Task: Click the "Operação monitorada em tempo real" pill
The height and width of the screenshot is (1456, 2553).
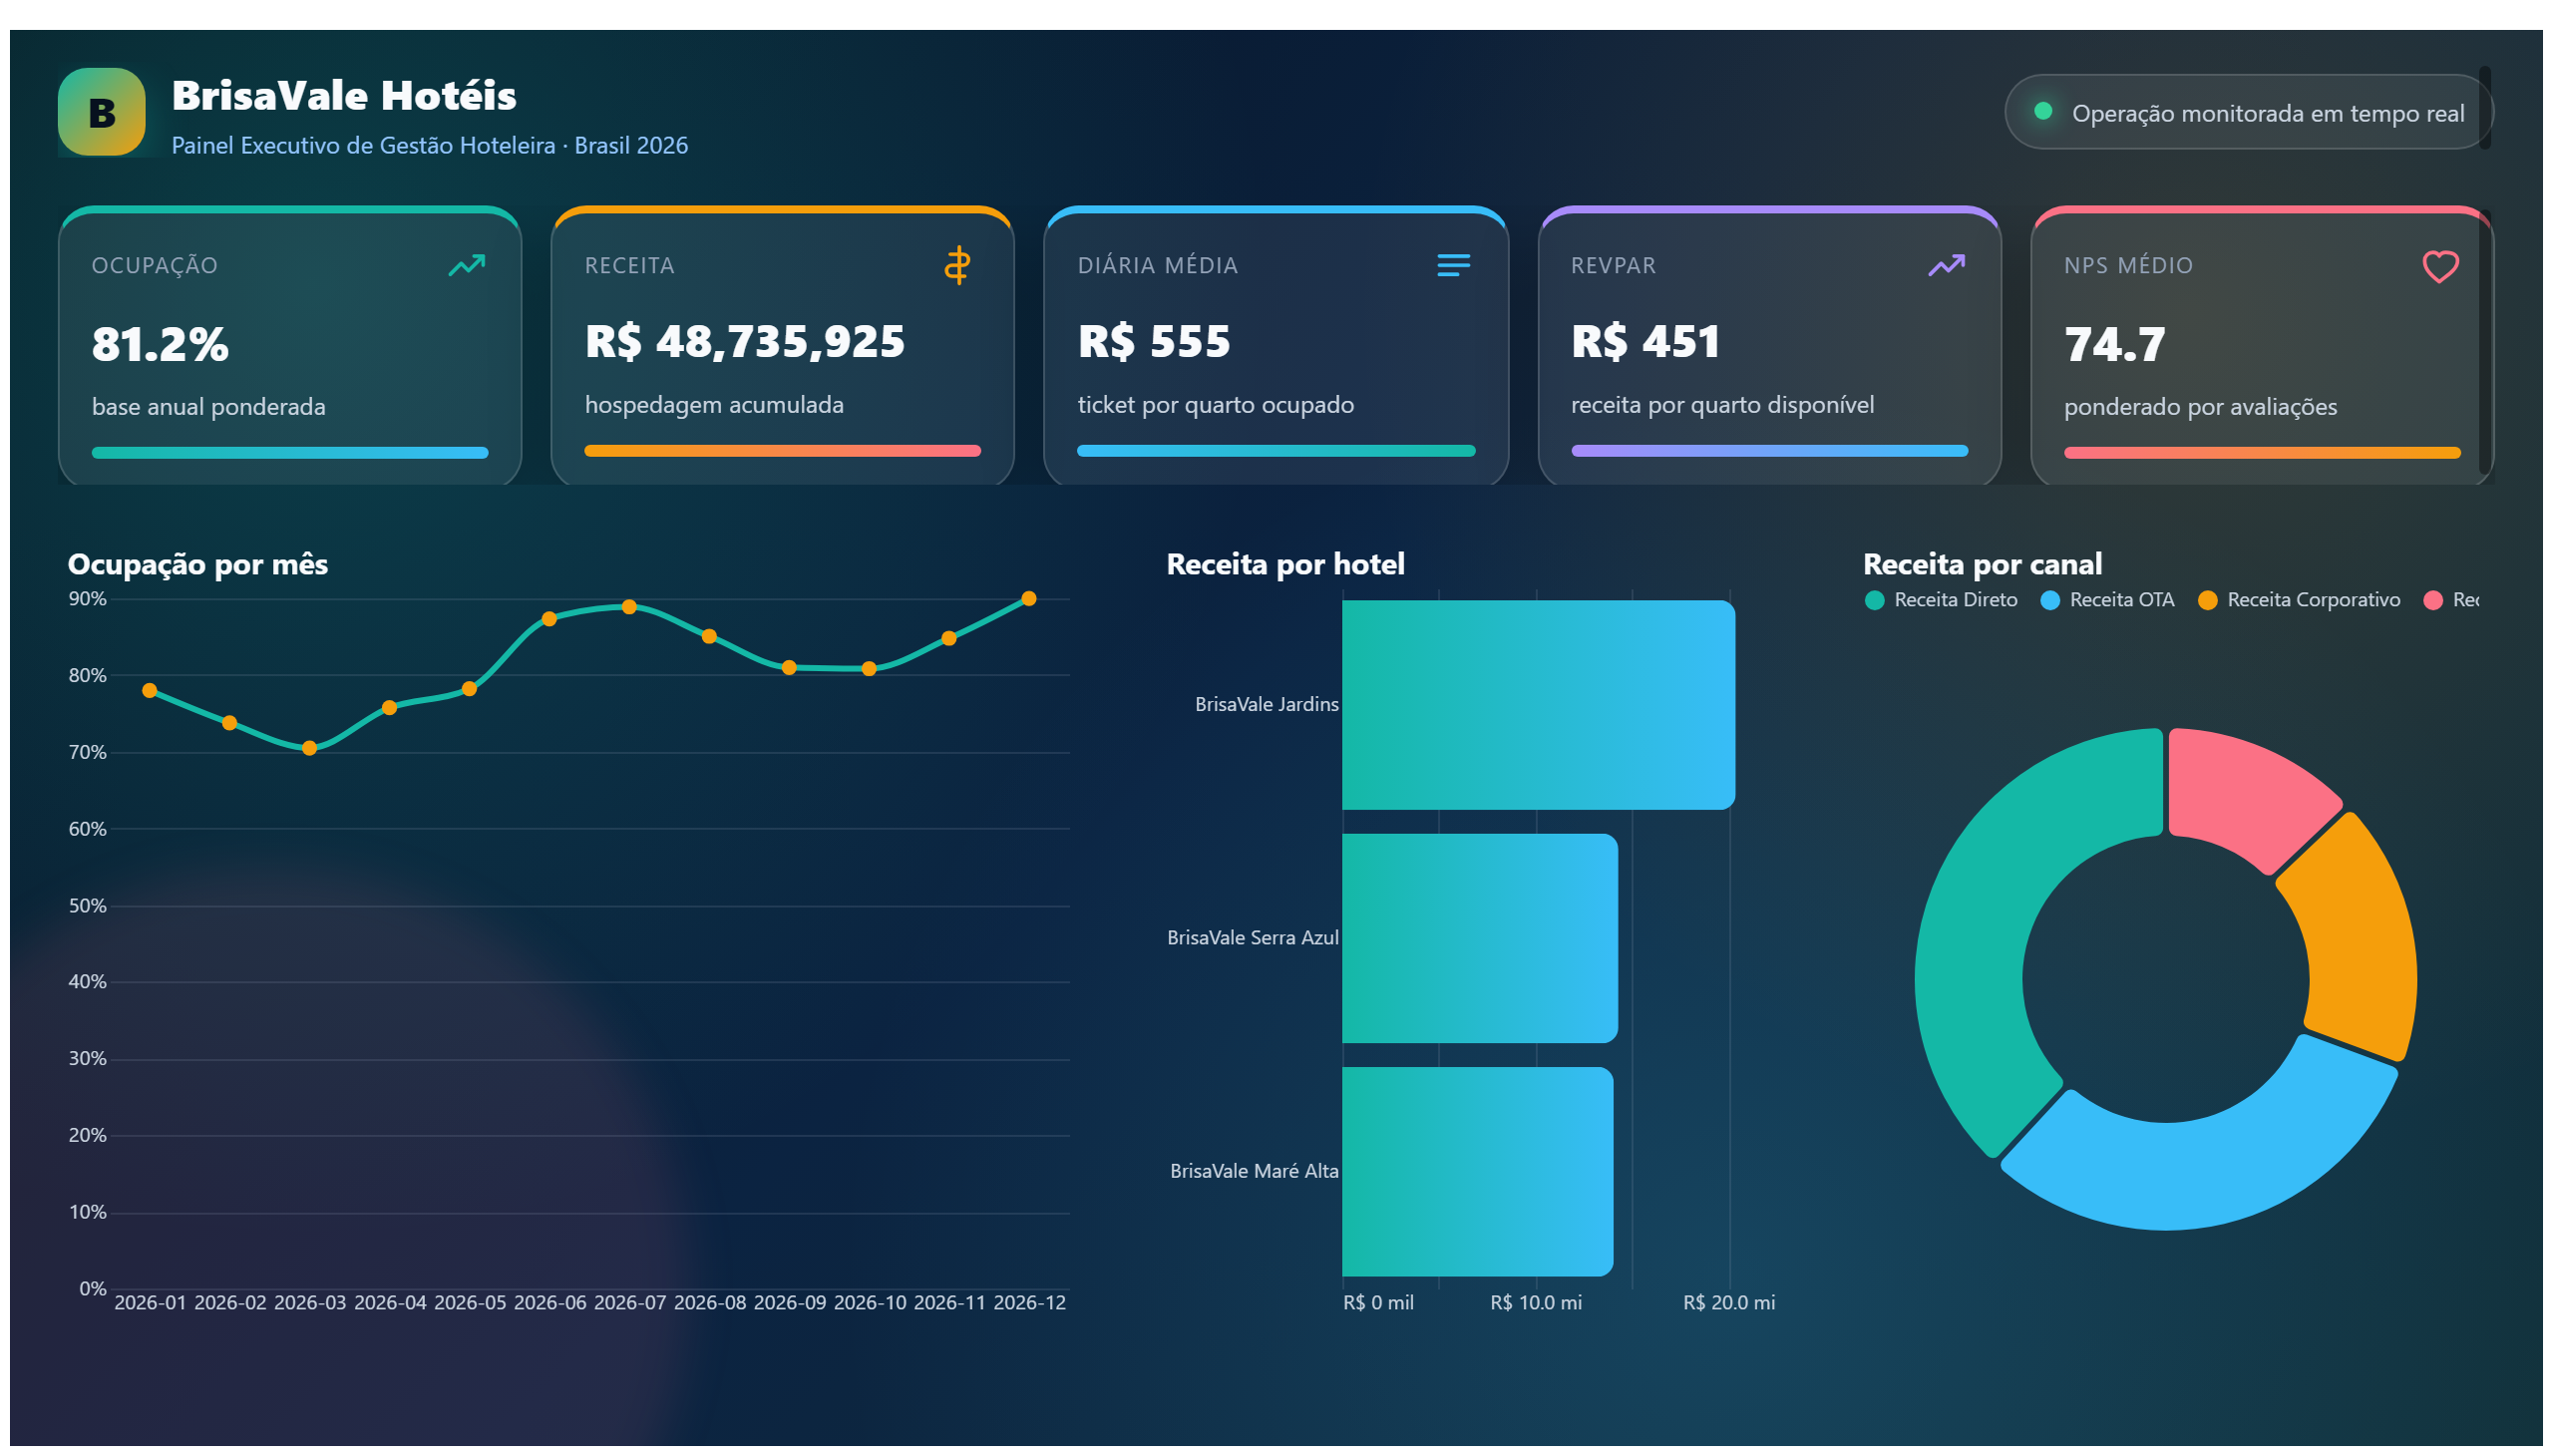Action: pos(2247,112)
